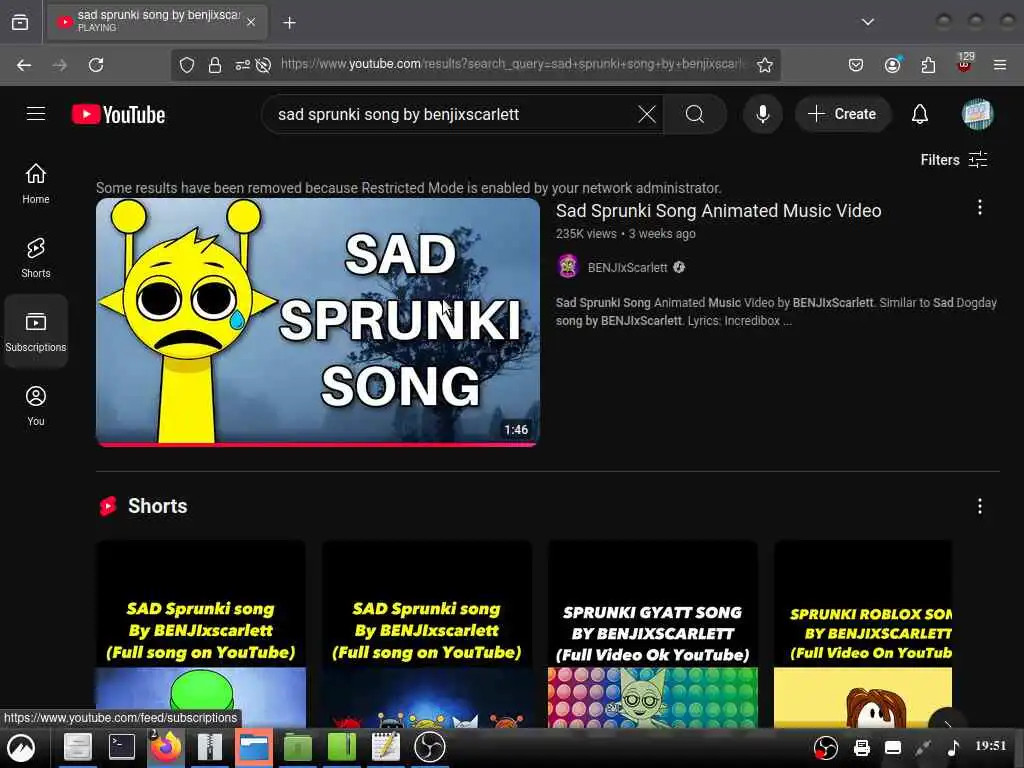Image resolution: width=1024 pixels, height=768 pixels.
Task: Open the You section in sidebar
Action: pos(36,406)
